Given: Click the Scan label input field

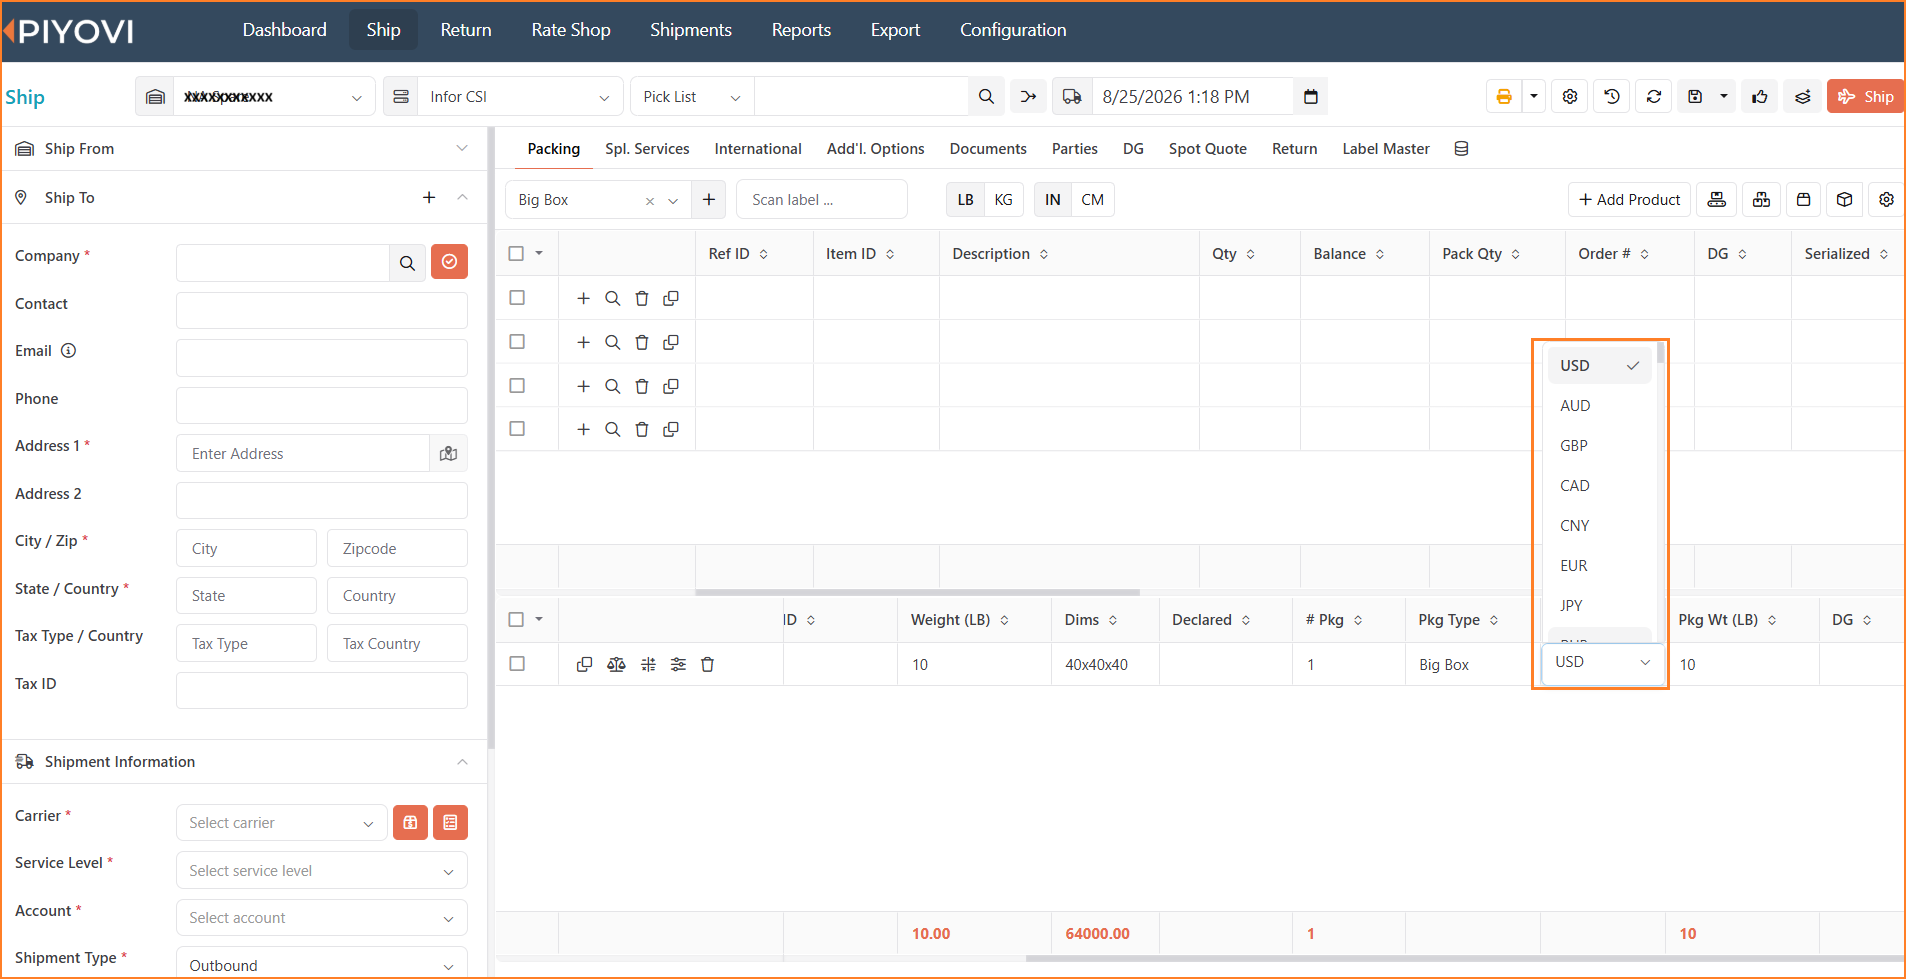Looking at the screenshot, I should pyautogui.click(x=822, y=200).
